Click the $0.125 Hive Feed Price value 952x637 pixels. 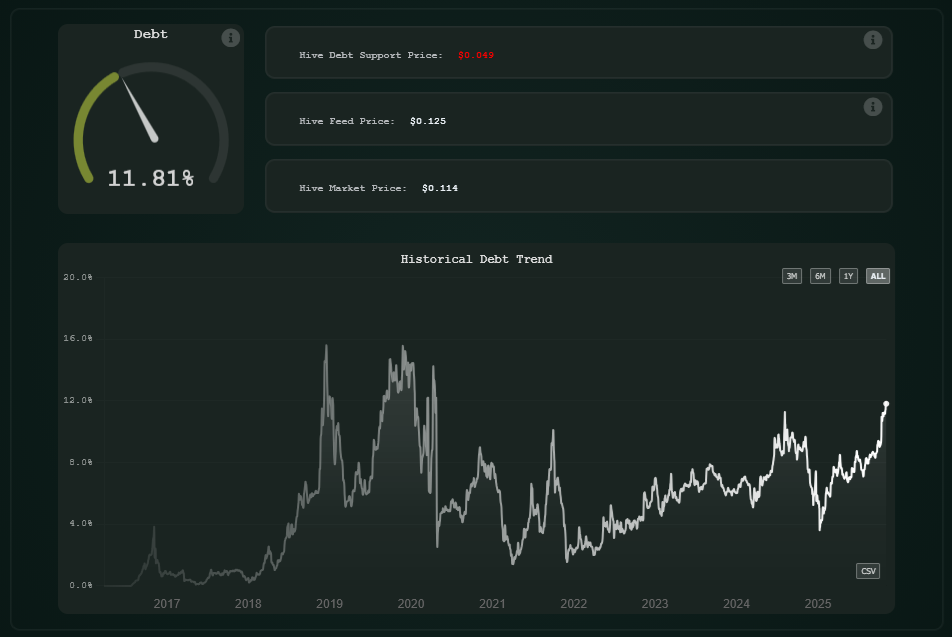click(x=428, y=121)
